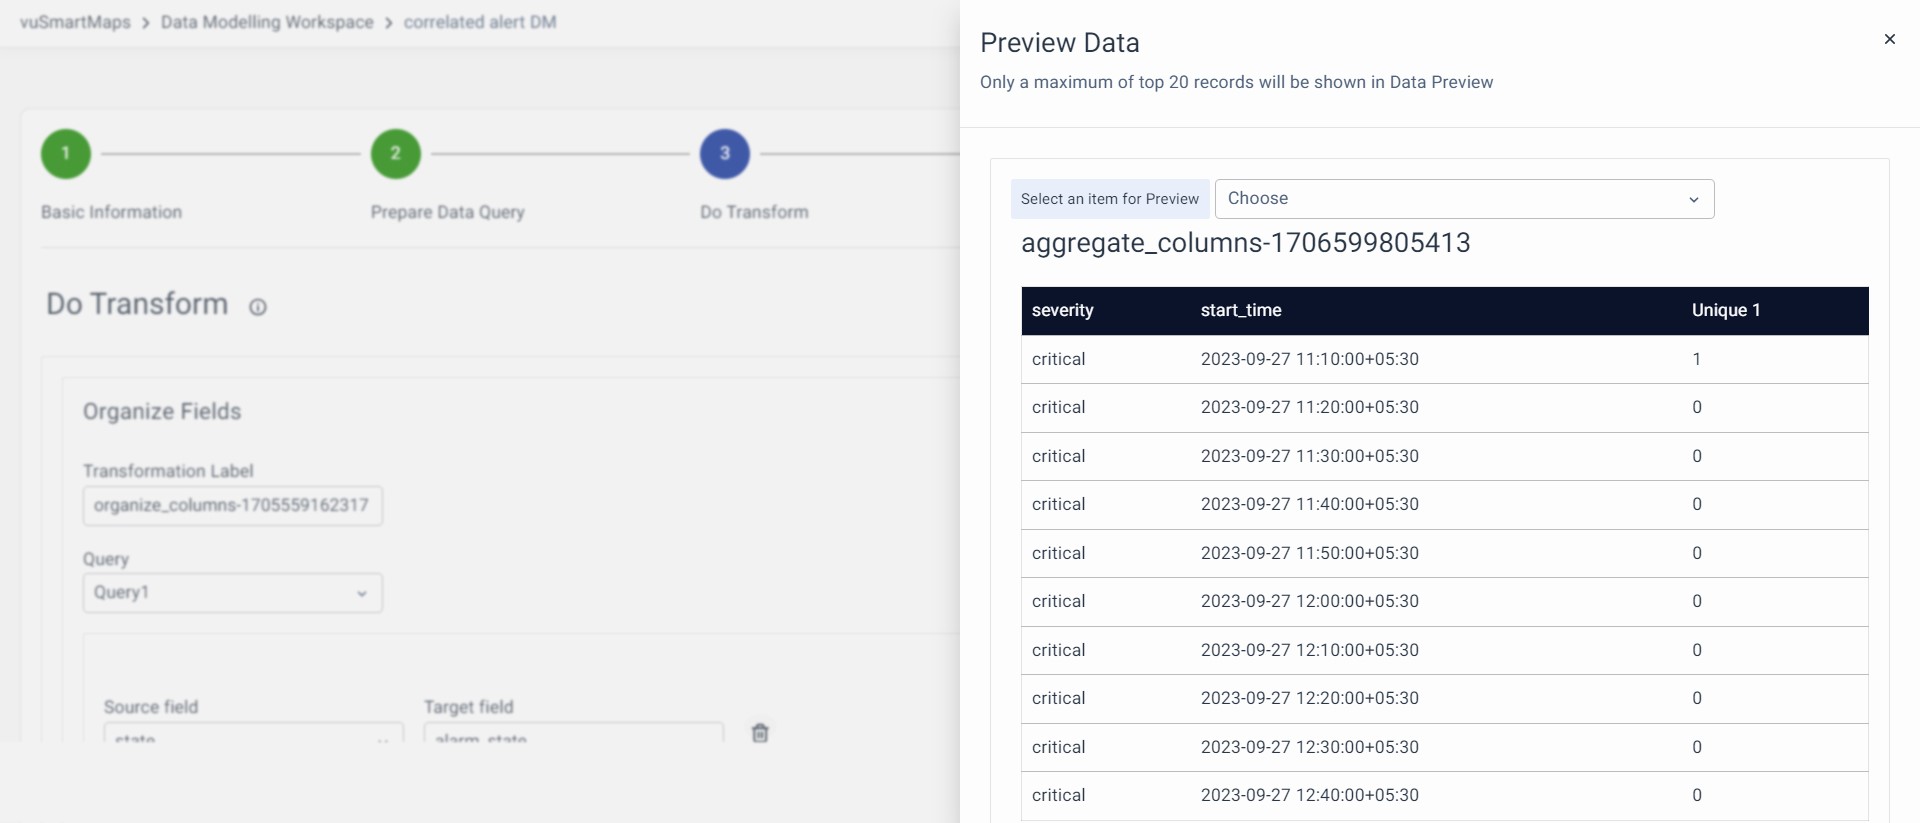The height and width of the screenshot is (823, 1920).
Task: Navigate to Data Modelling Workspace breadcrumb
Action: pos(267,22)
